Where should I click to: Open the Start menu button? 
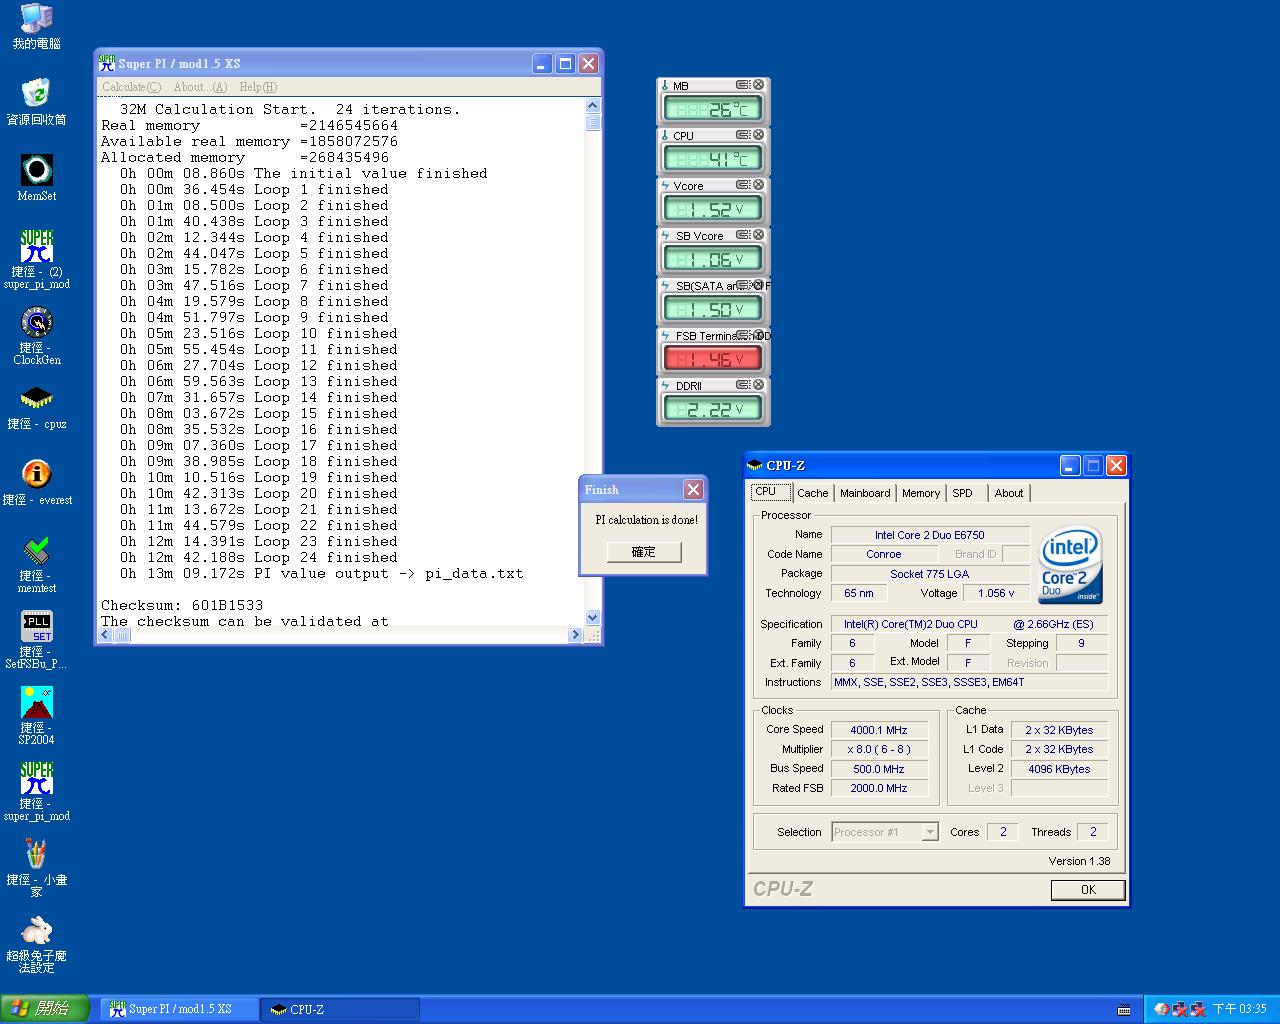tap(43, 1009)
